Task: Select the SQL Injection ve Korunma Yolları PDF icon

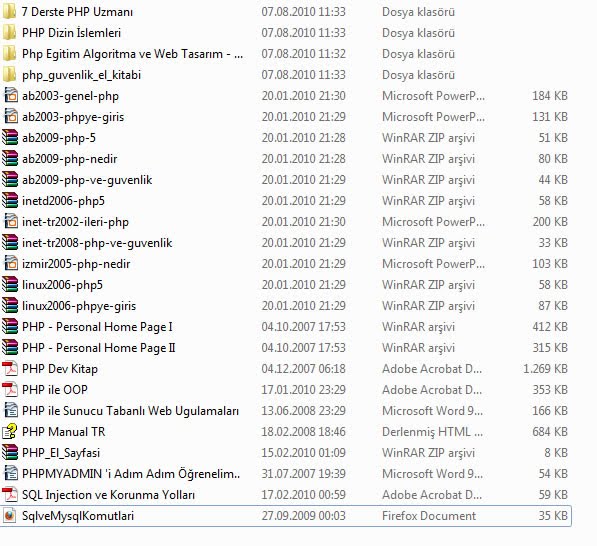Action: (x=10, y=495)
